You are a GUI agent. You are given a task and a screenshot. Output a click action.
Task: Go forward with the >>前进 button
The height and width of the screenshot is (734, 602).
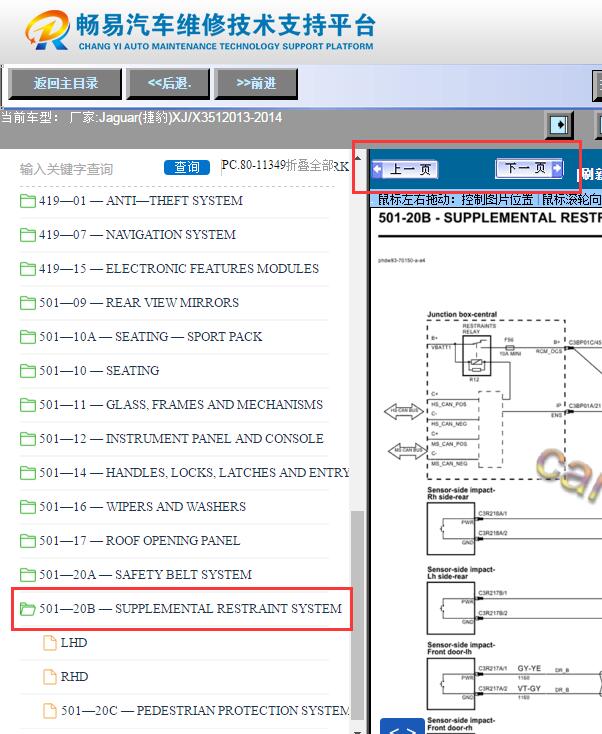coord(256,84)
